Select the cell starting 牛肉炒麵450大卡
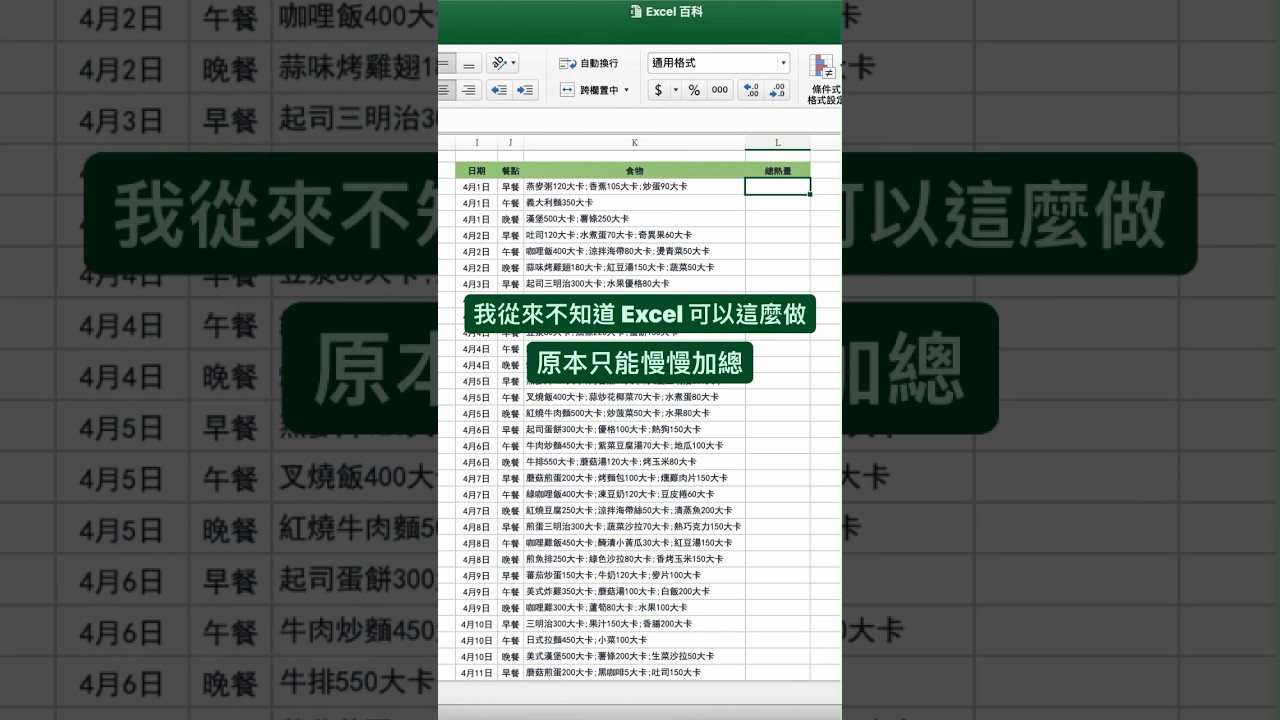1280x720 pixels. click(x=634, y=446)
